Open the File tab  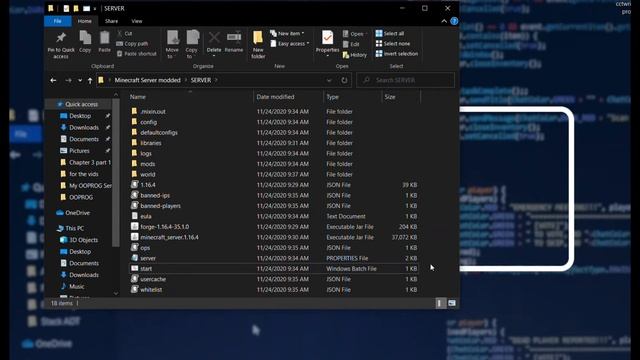[x=58, y=21]
